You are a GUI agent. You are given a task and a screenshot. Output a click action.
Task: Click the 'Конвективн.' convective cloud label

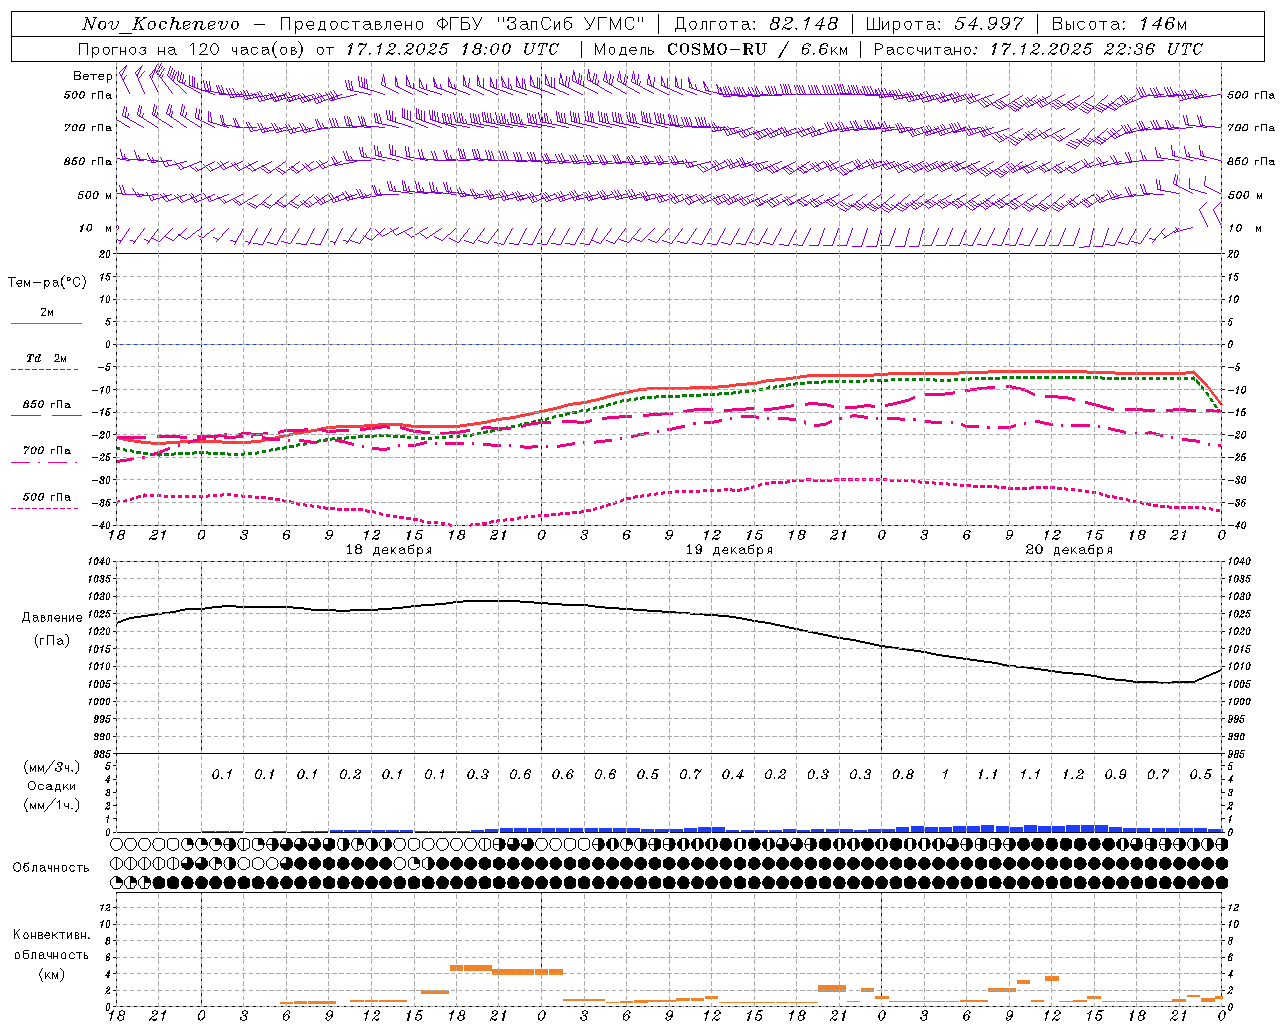pos(51,935)
